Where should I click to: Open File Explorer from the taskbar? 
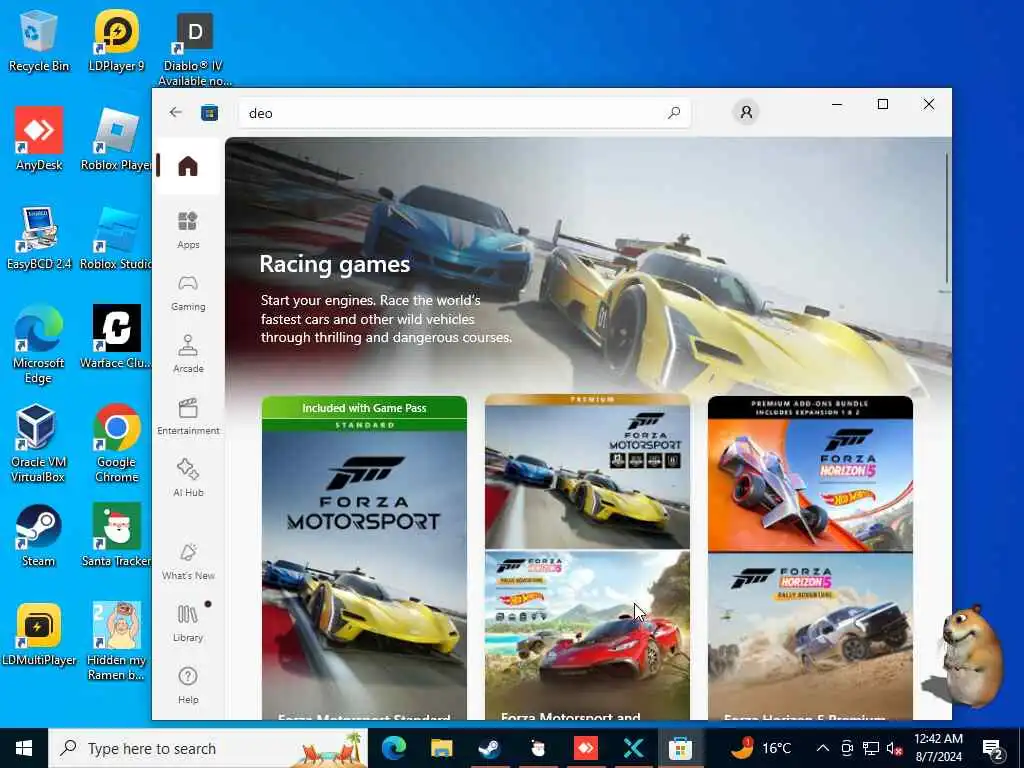[x=441, y=748]
